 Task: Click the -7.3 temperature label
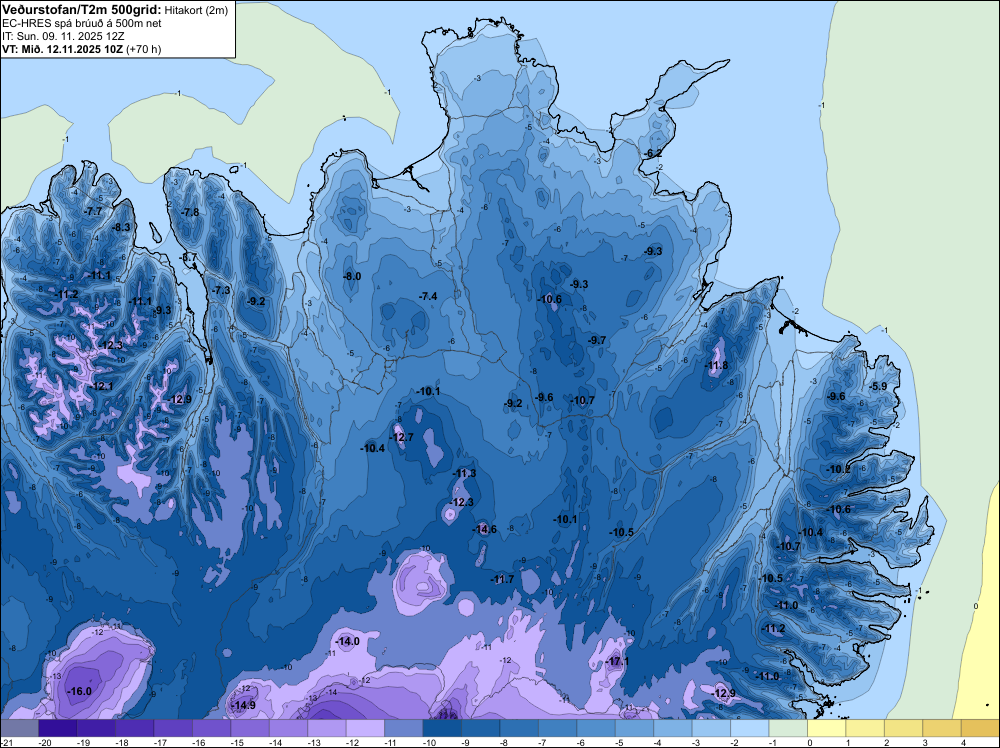coord(221,290)
